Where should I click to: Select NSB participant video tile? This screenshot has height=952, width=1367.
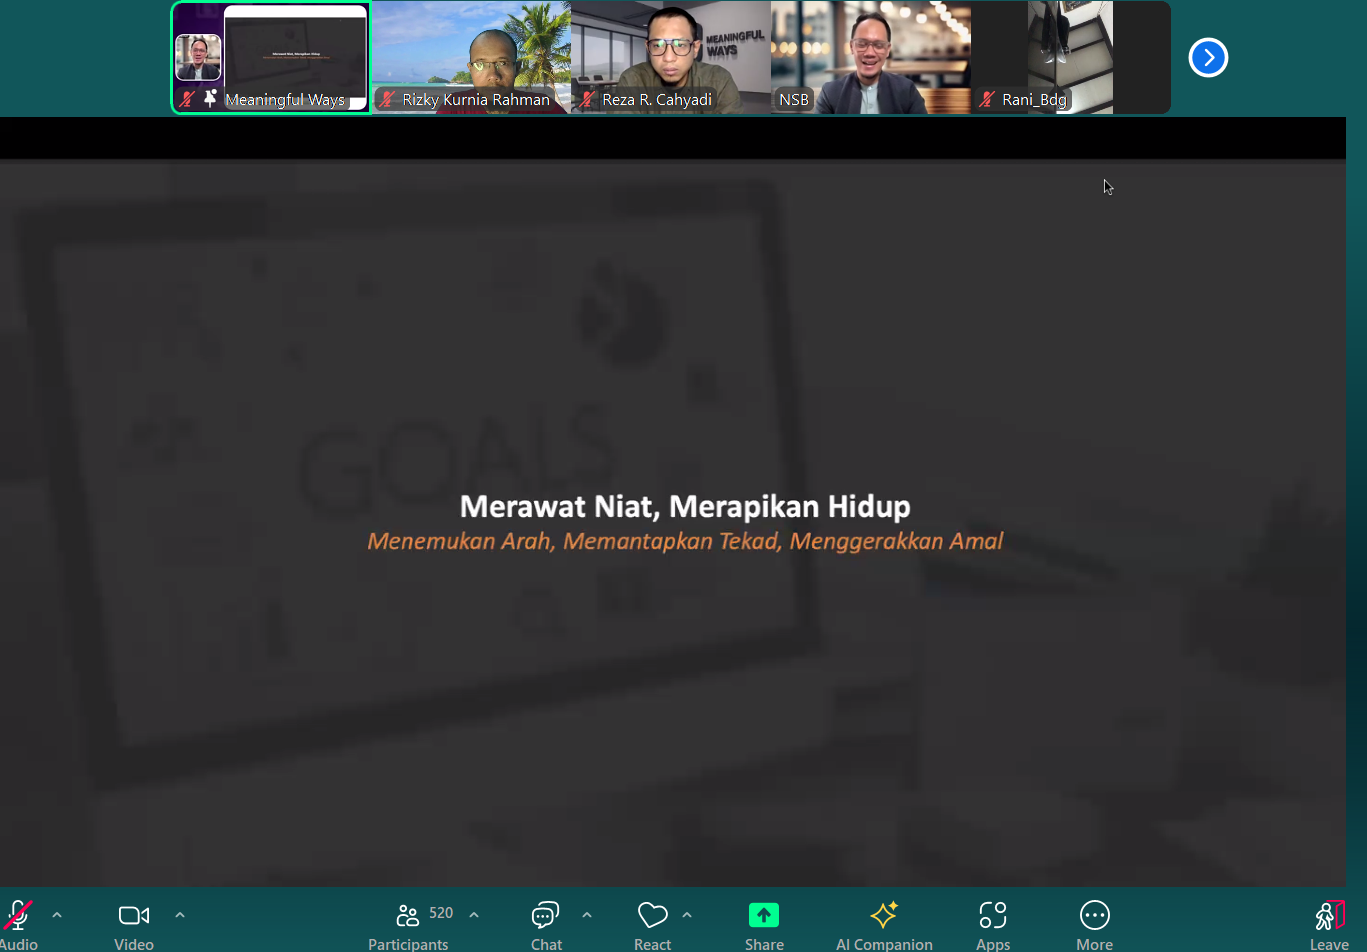(x=871, y=57)
